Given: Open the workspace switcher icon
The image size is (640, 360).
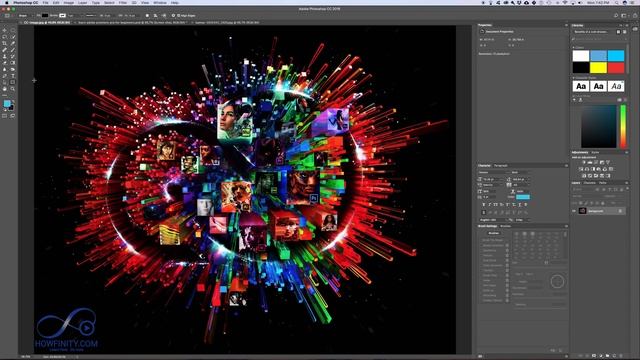Looking at the screenshot, I should 624,16.
